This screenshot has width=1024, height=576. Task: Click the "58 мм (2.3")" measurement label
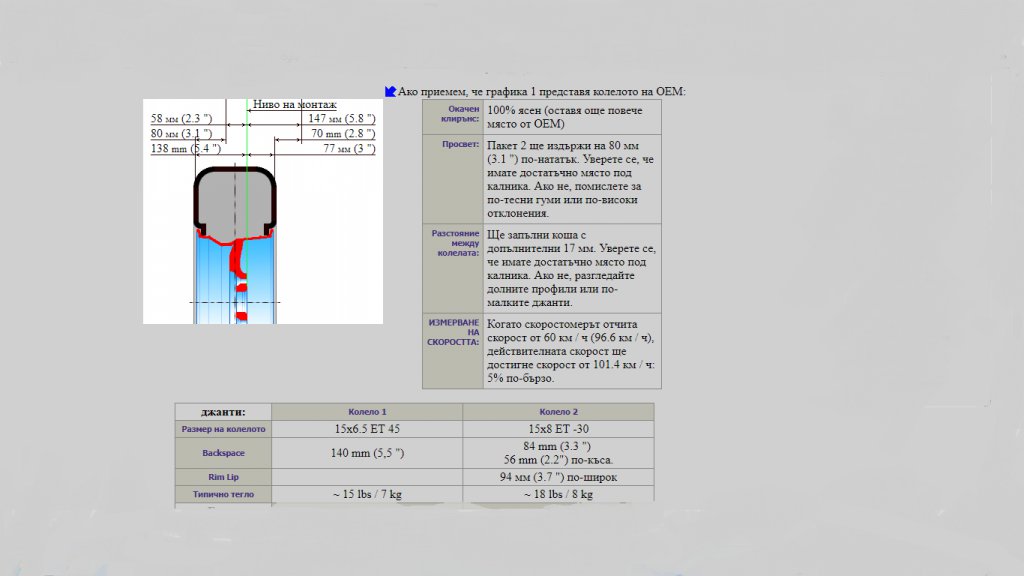click(x=181, y=119)
